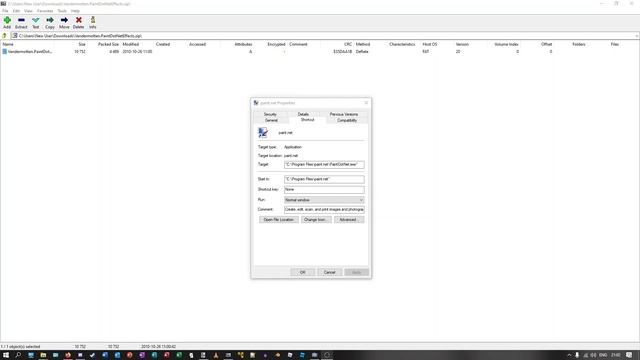
Task: Open the Help menu
Action: (76, 11)
